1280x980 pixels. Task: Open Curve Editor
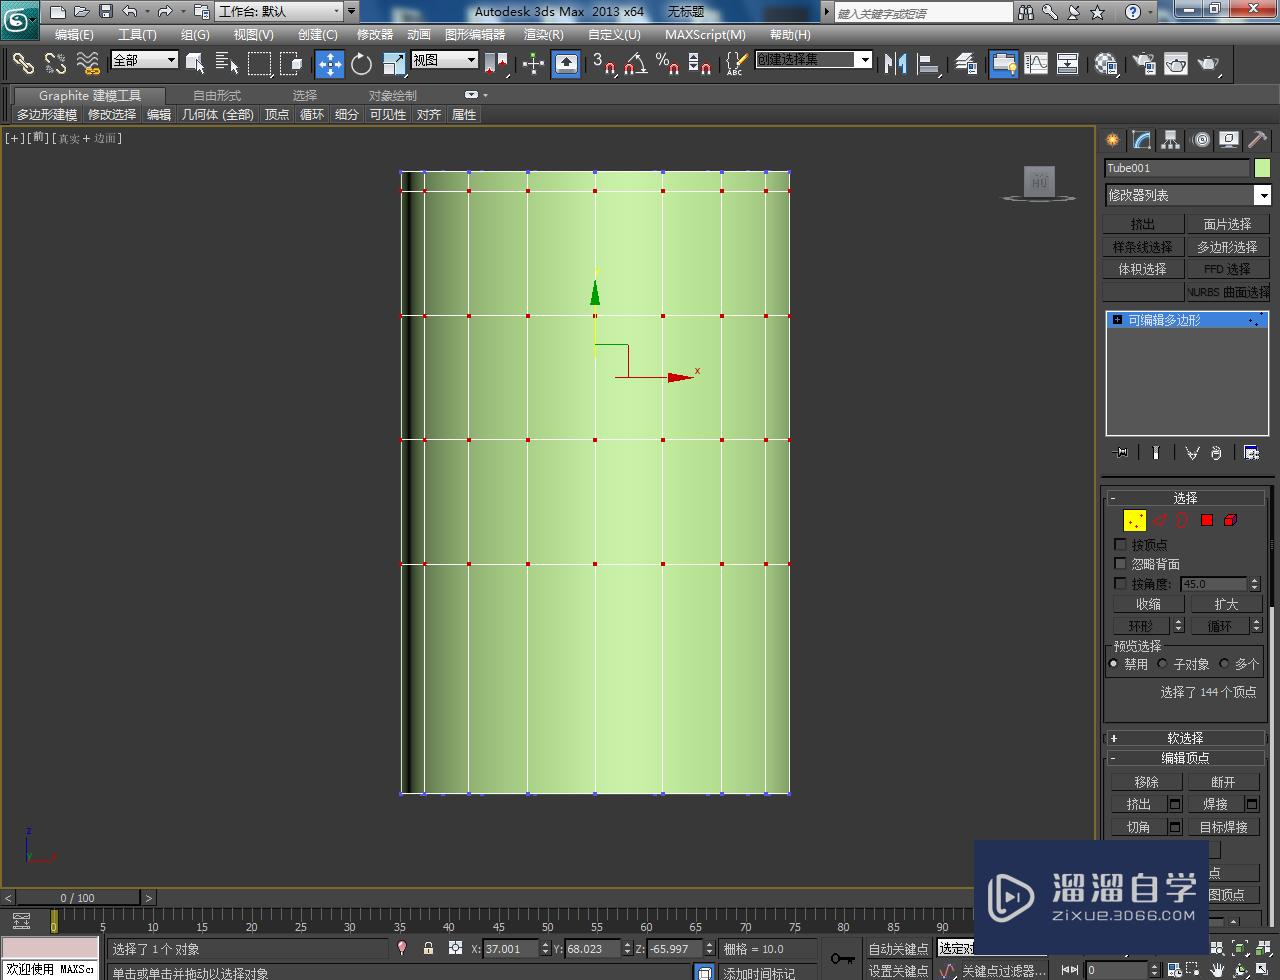click(1036, 63)
